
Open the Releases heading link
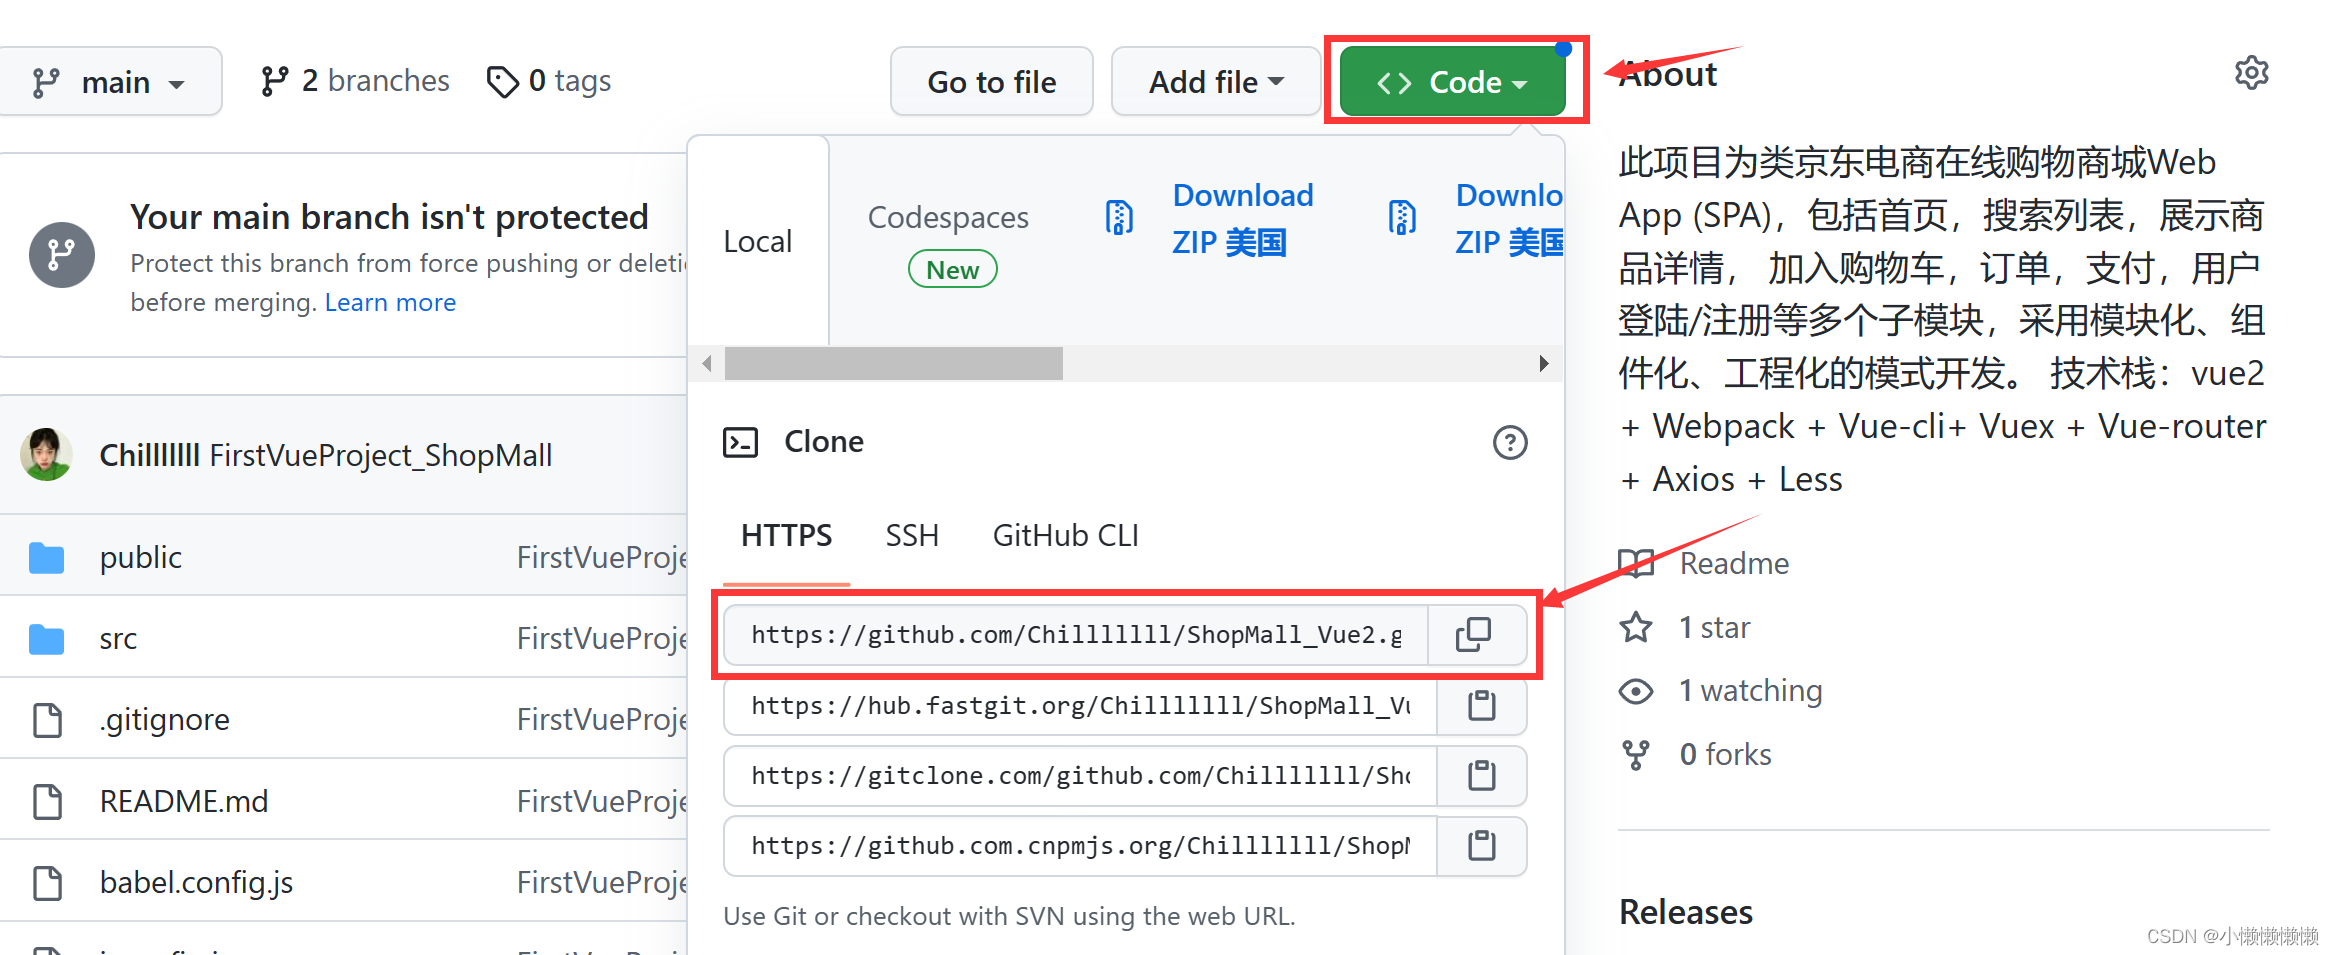click(1685, 912)
